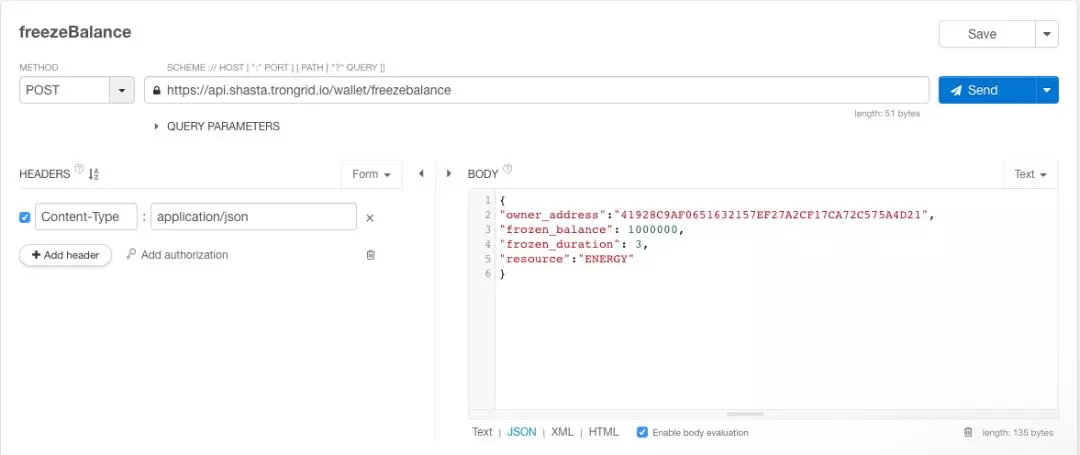Click the request URL input field
The height and width of the screenshot is (455, 1080).
[x=540, y=90]
